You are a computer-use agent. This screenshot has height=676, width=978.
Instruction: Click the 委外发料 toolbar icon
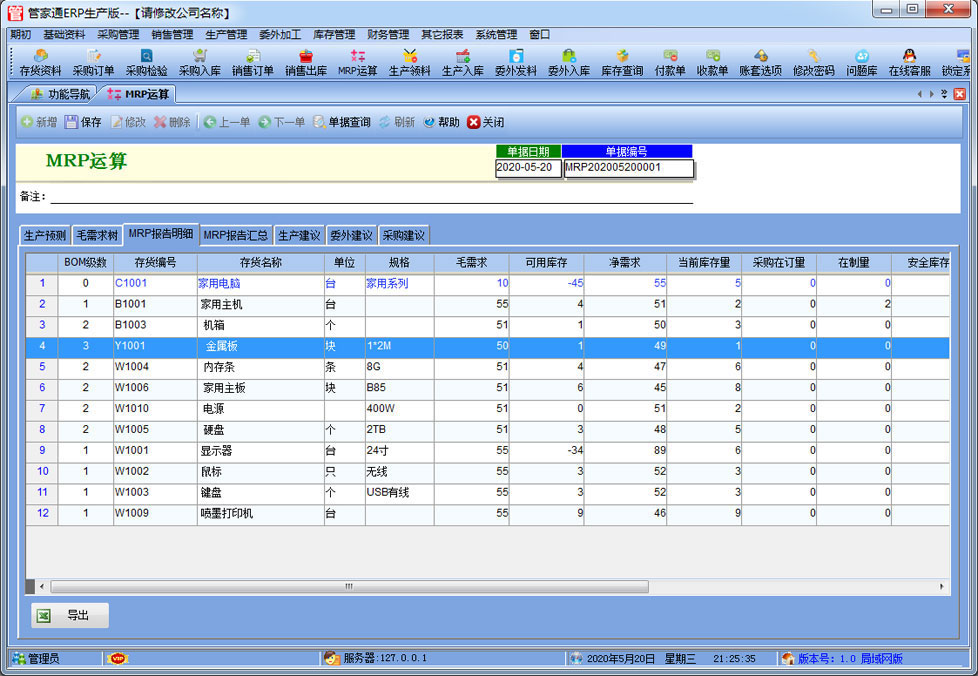[x=515, y=62]
